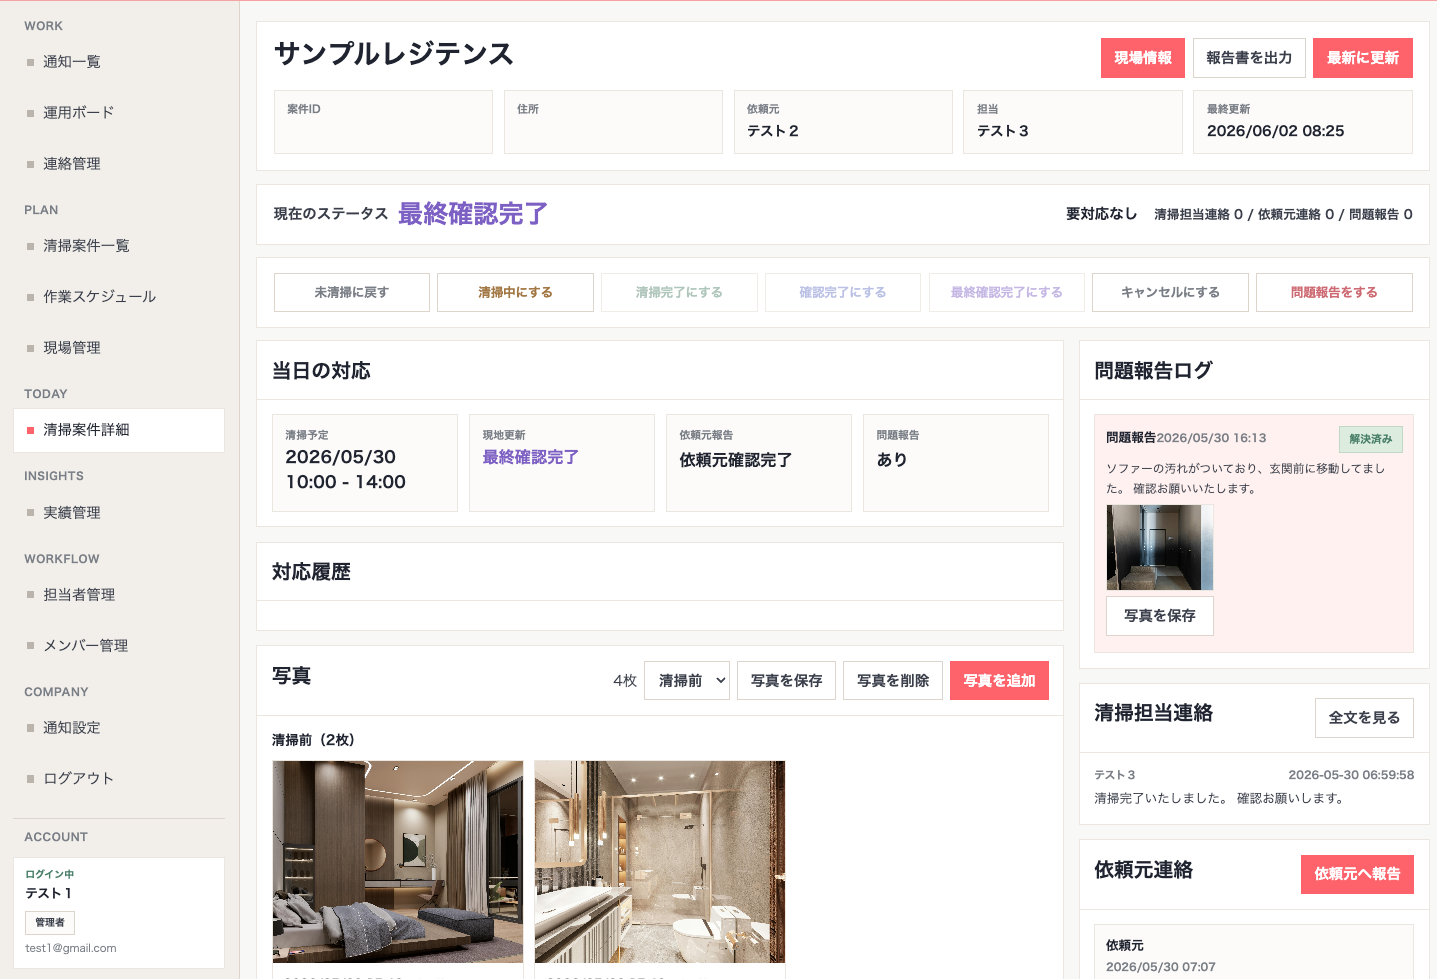The width and height of the screenshot is (1437, 979).
Task: Click the 最終確認完了 current status text
Action: pyautogui.click(x=473, y=214)
